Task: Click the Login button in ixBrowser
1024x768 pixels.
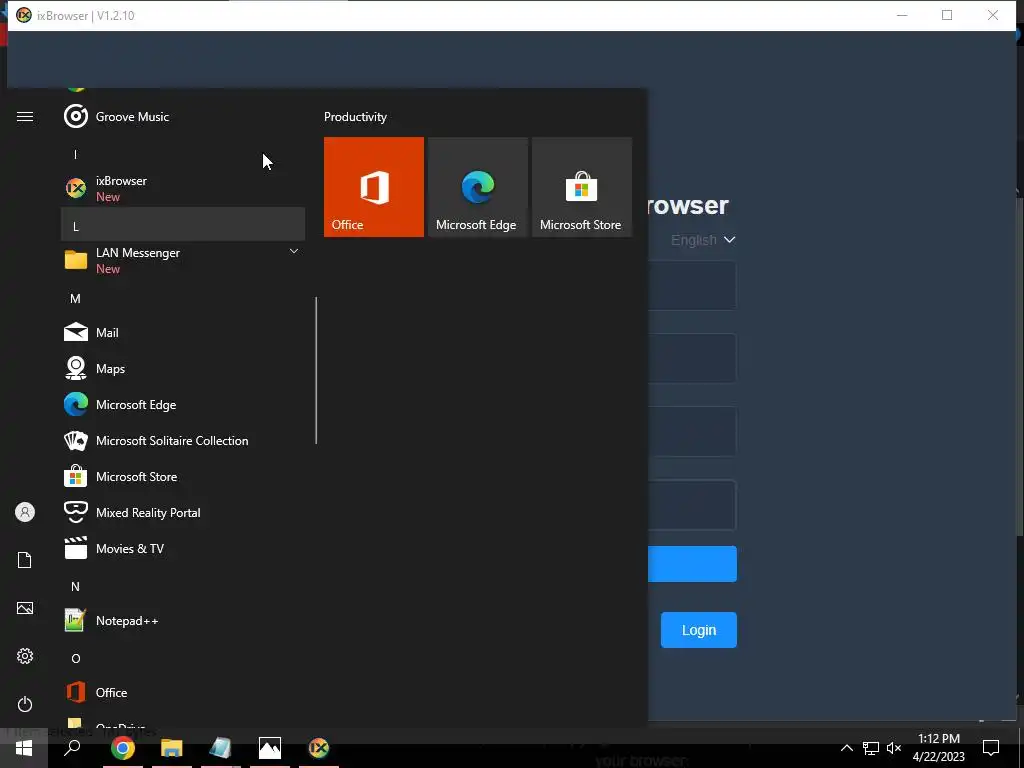Action: point(699,630)
